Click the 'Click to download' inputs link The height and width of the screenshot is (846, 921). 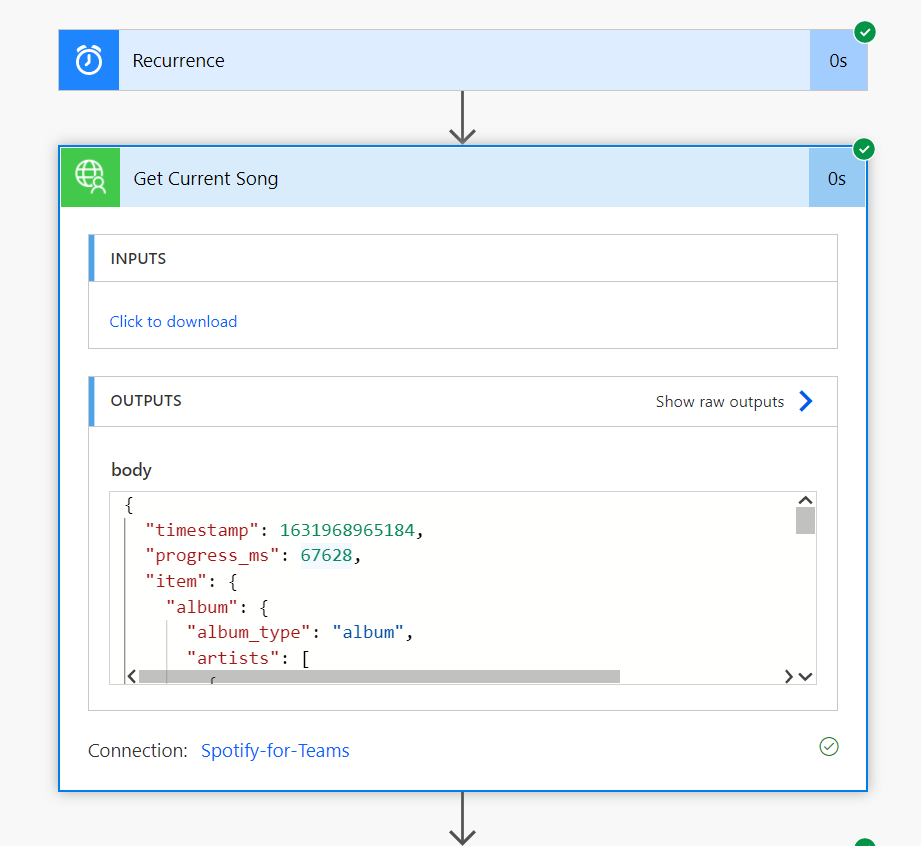(x=173, y=321)
